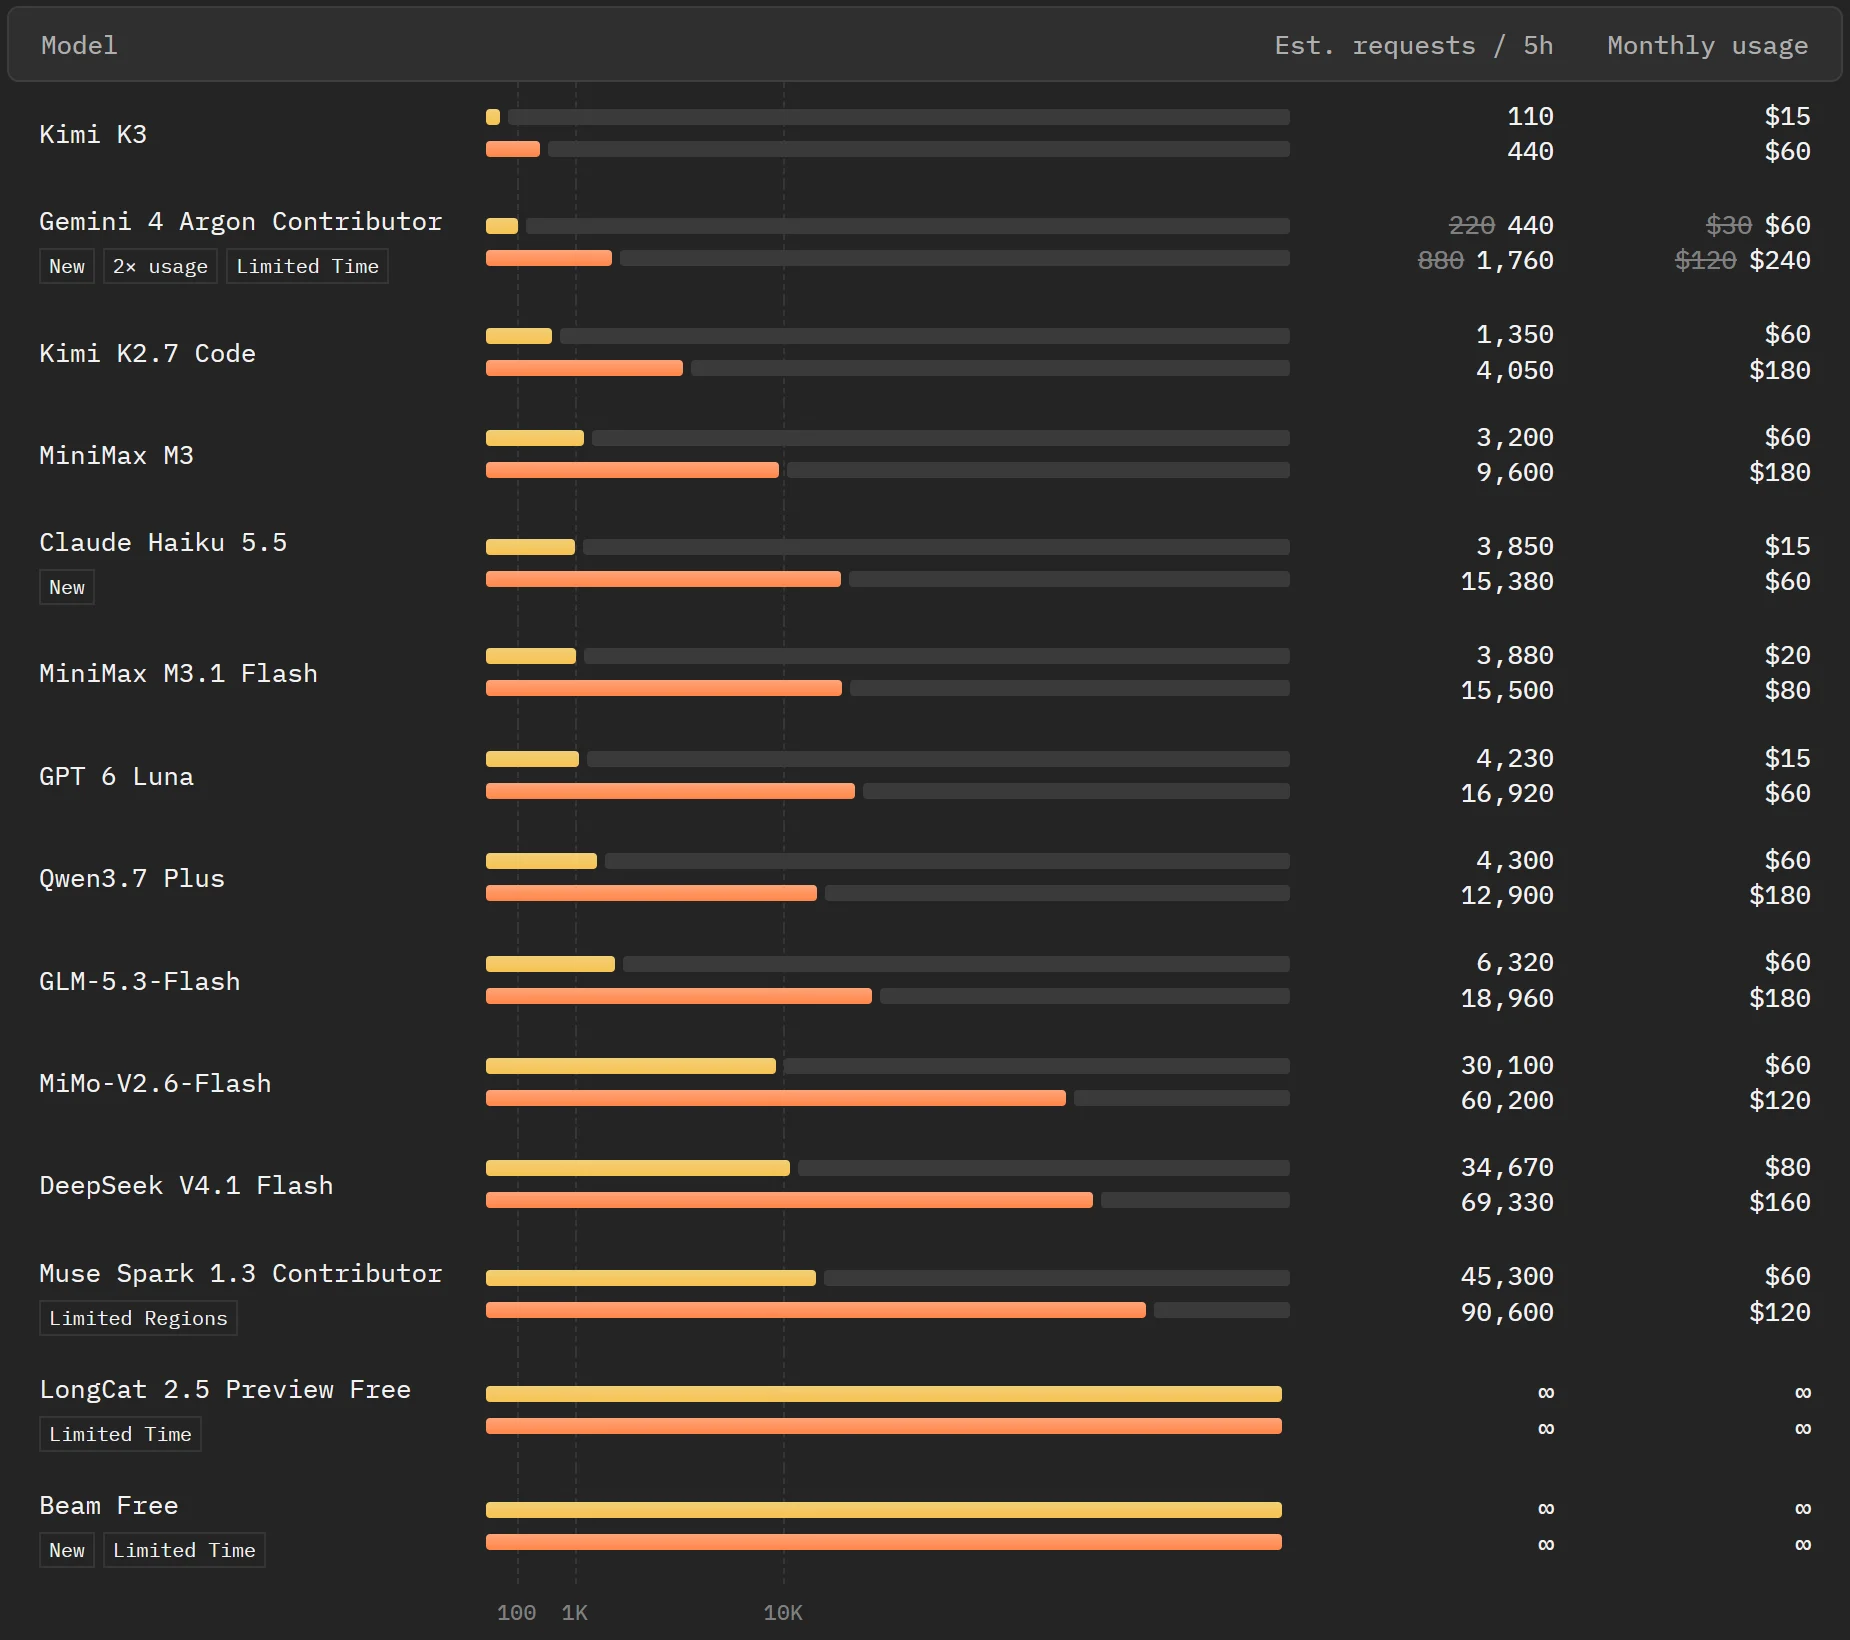Select MiniMax M3.1 Flash model name
1850x1640 pixels.
click(178, 673)
